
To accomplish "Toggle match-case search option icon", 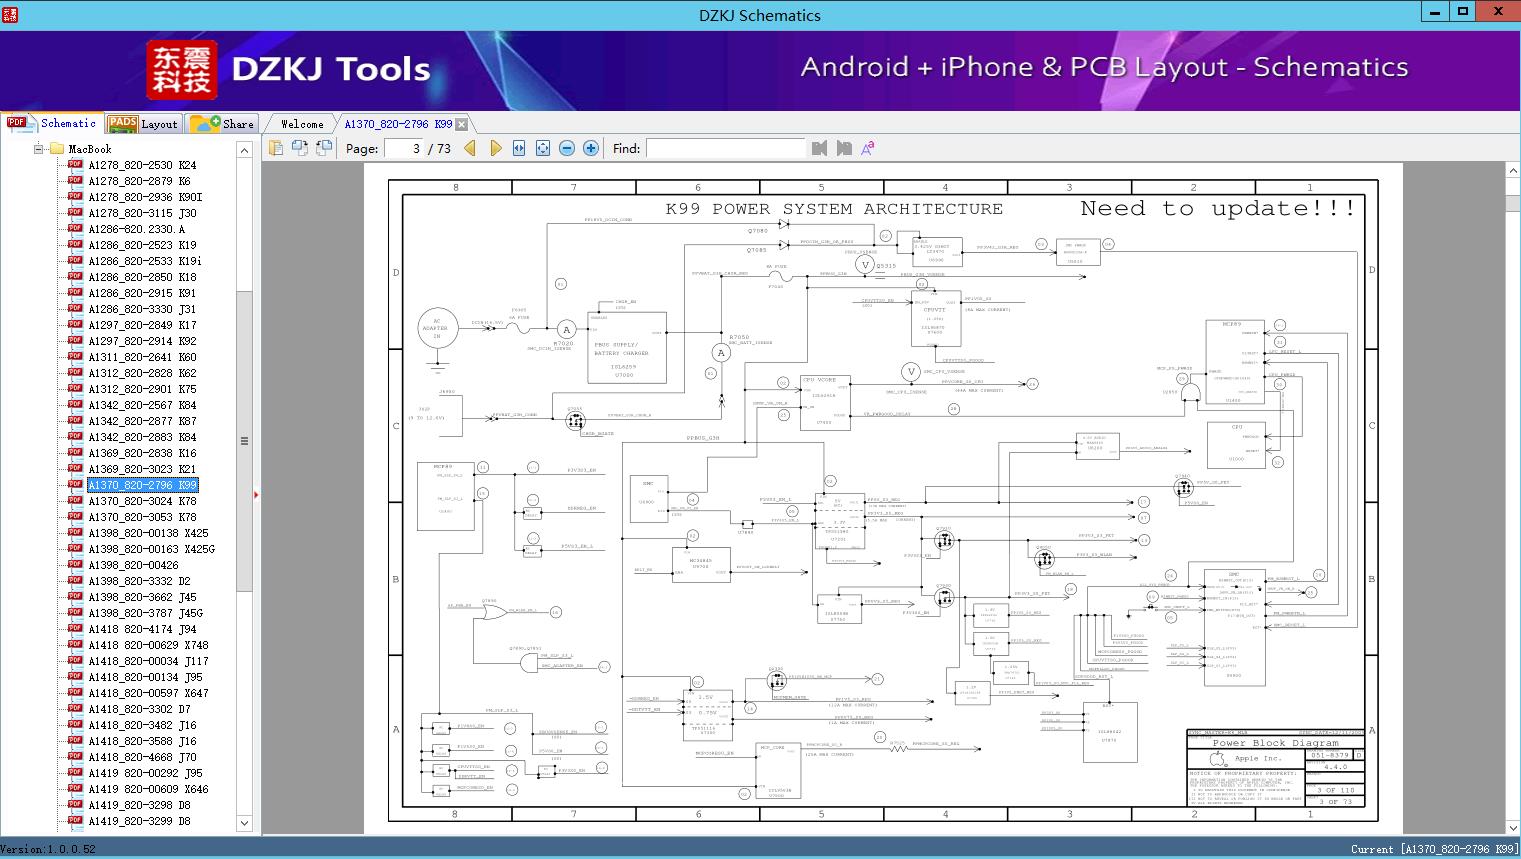I will click(x=868, y=148).
